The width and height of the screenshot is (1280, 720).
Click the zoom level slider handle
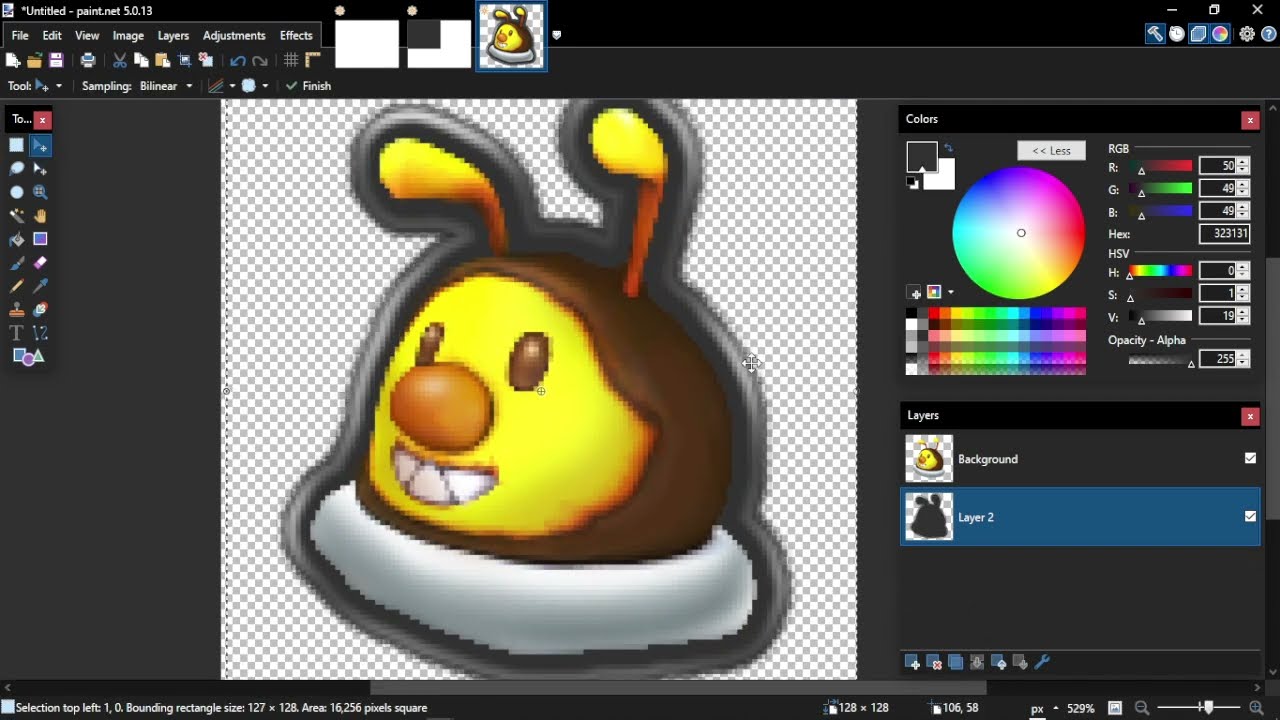(1208, 708)
